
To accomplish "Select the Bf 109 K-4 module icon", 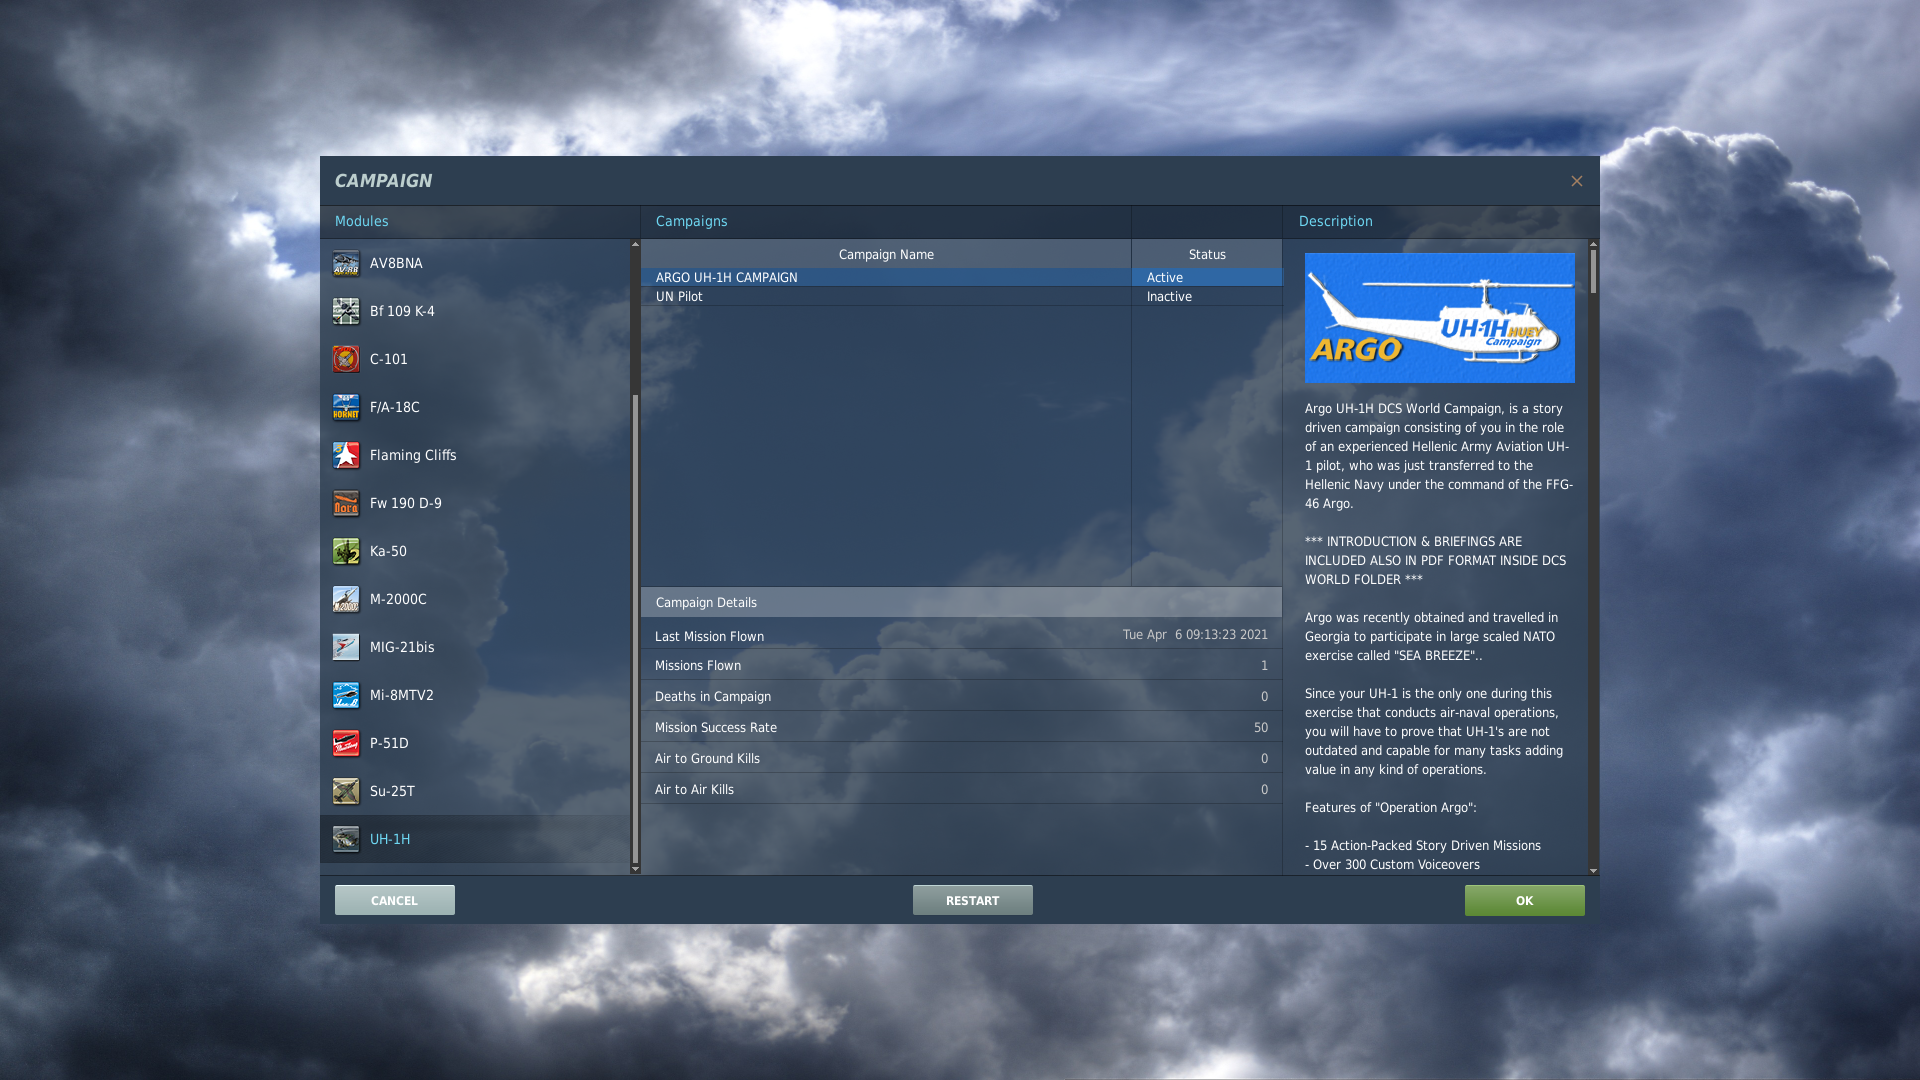I will click(346, 311).
